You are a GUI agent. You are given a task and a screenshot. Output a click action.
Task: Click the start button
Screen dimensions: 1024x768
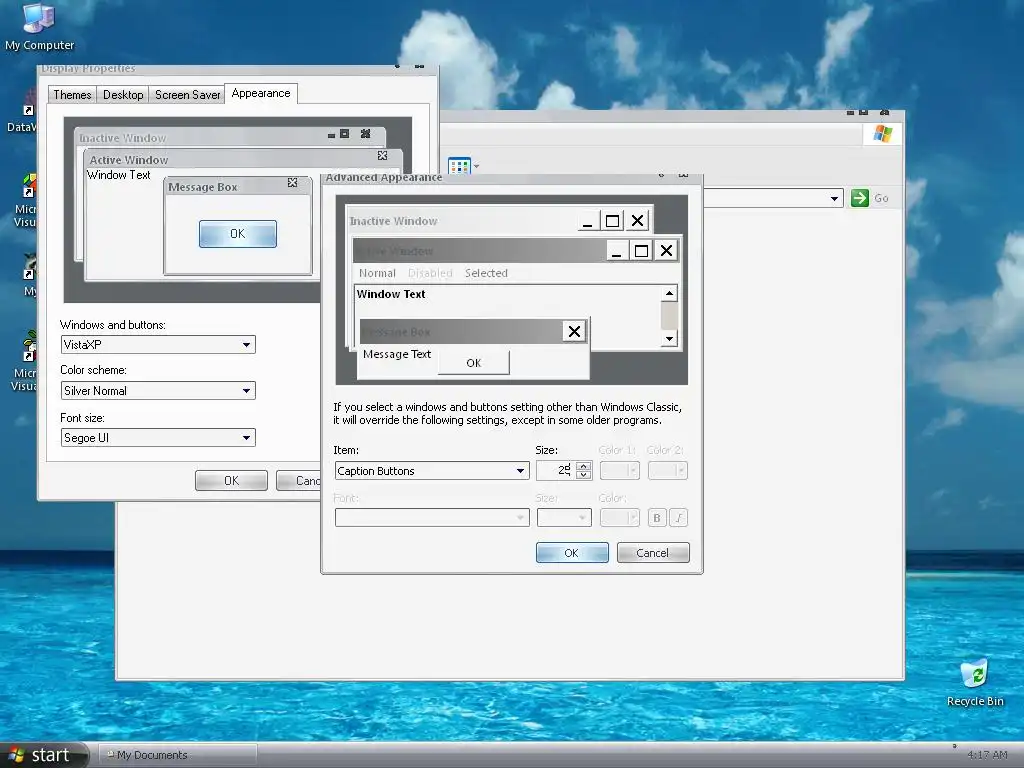click(44, 755)
